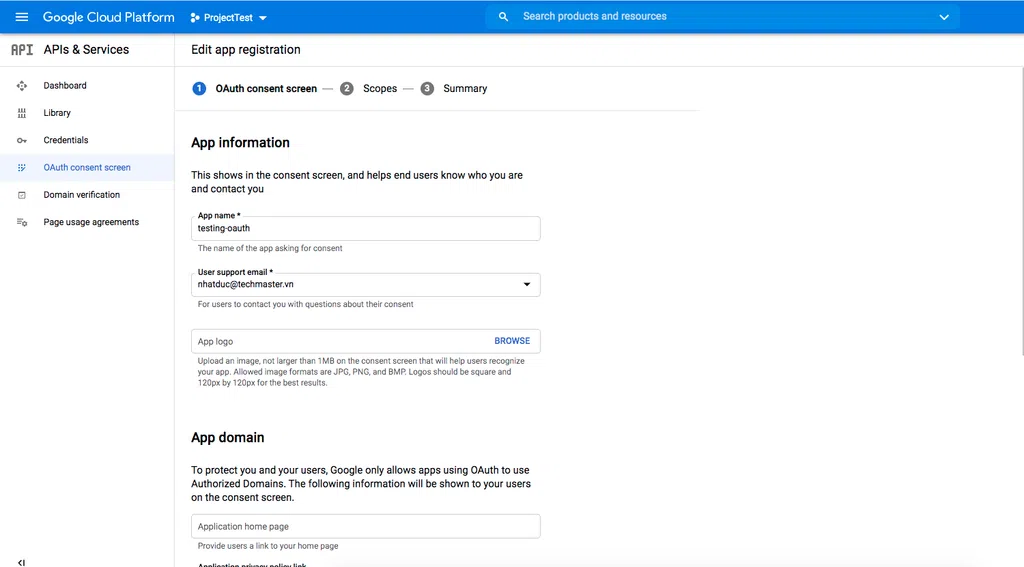Image resolution: width=1024 pixels, height=567 pixels.
Task: Click the APIs & Services header
Action: 86,50
